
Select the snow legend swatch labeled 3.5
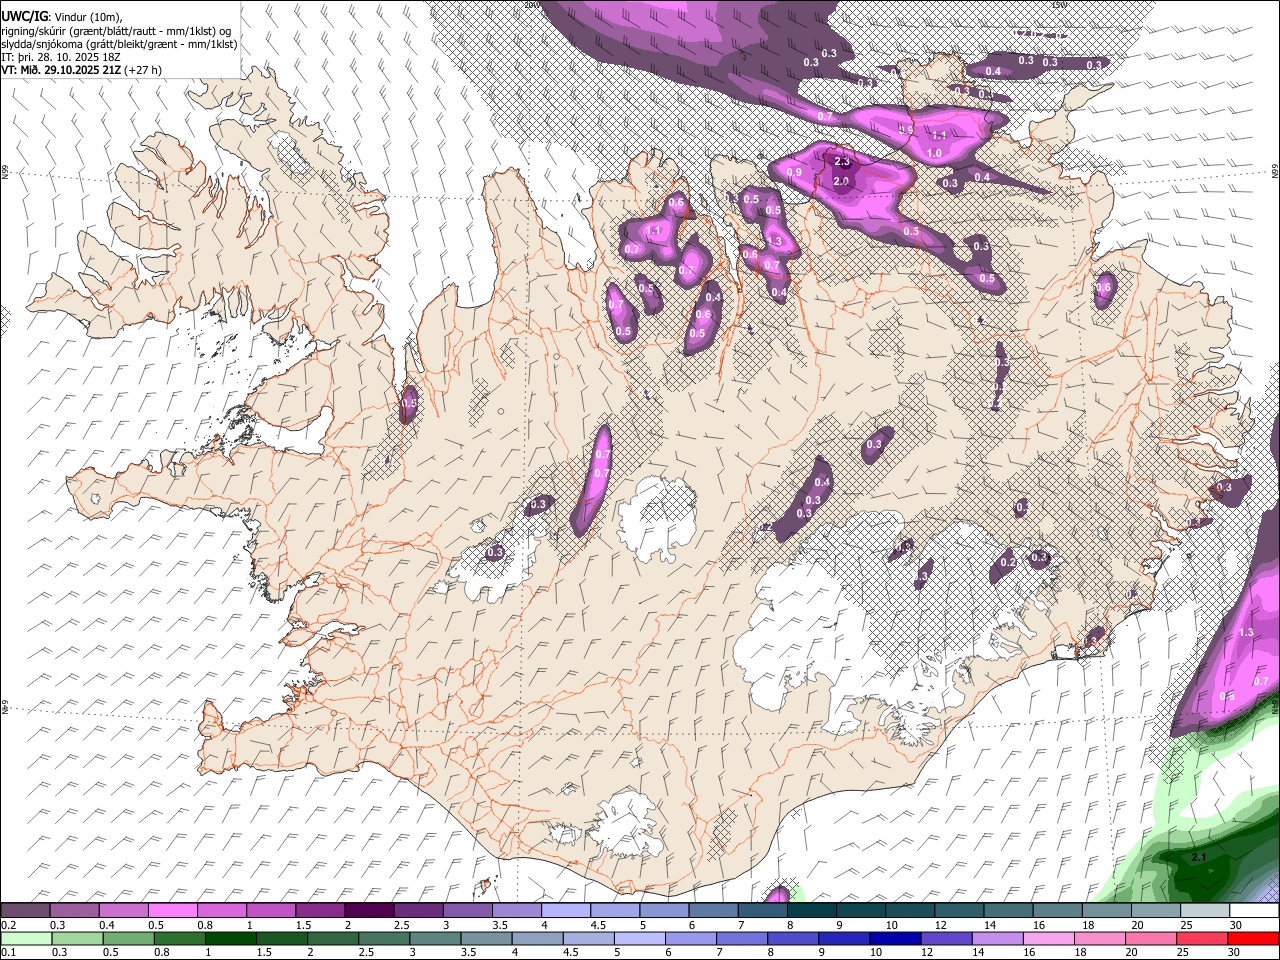[x=516, y=911]
